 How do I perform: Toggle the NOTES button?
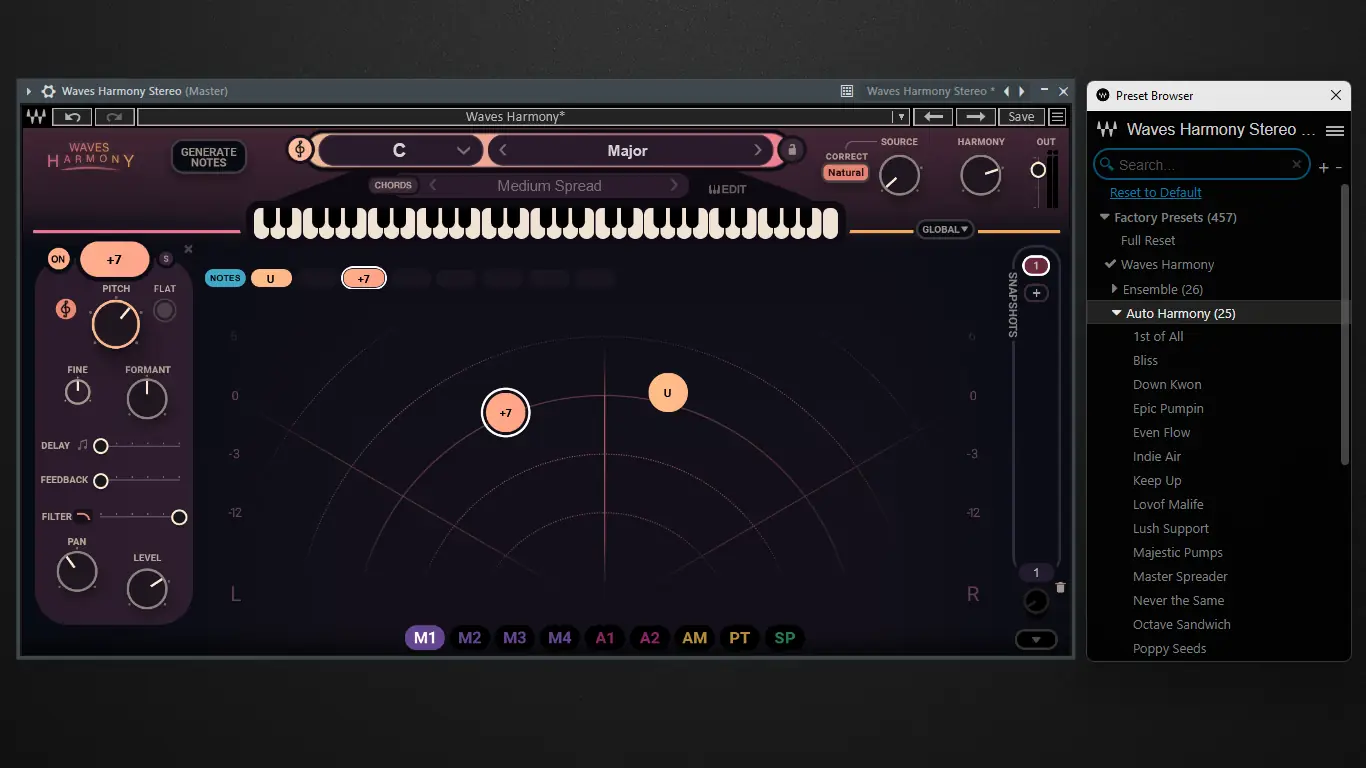[x=225, y=278]
